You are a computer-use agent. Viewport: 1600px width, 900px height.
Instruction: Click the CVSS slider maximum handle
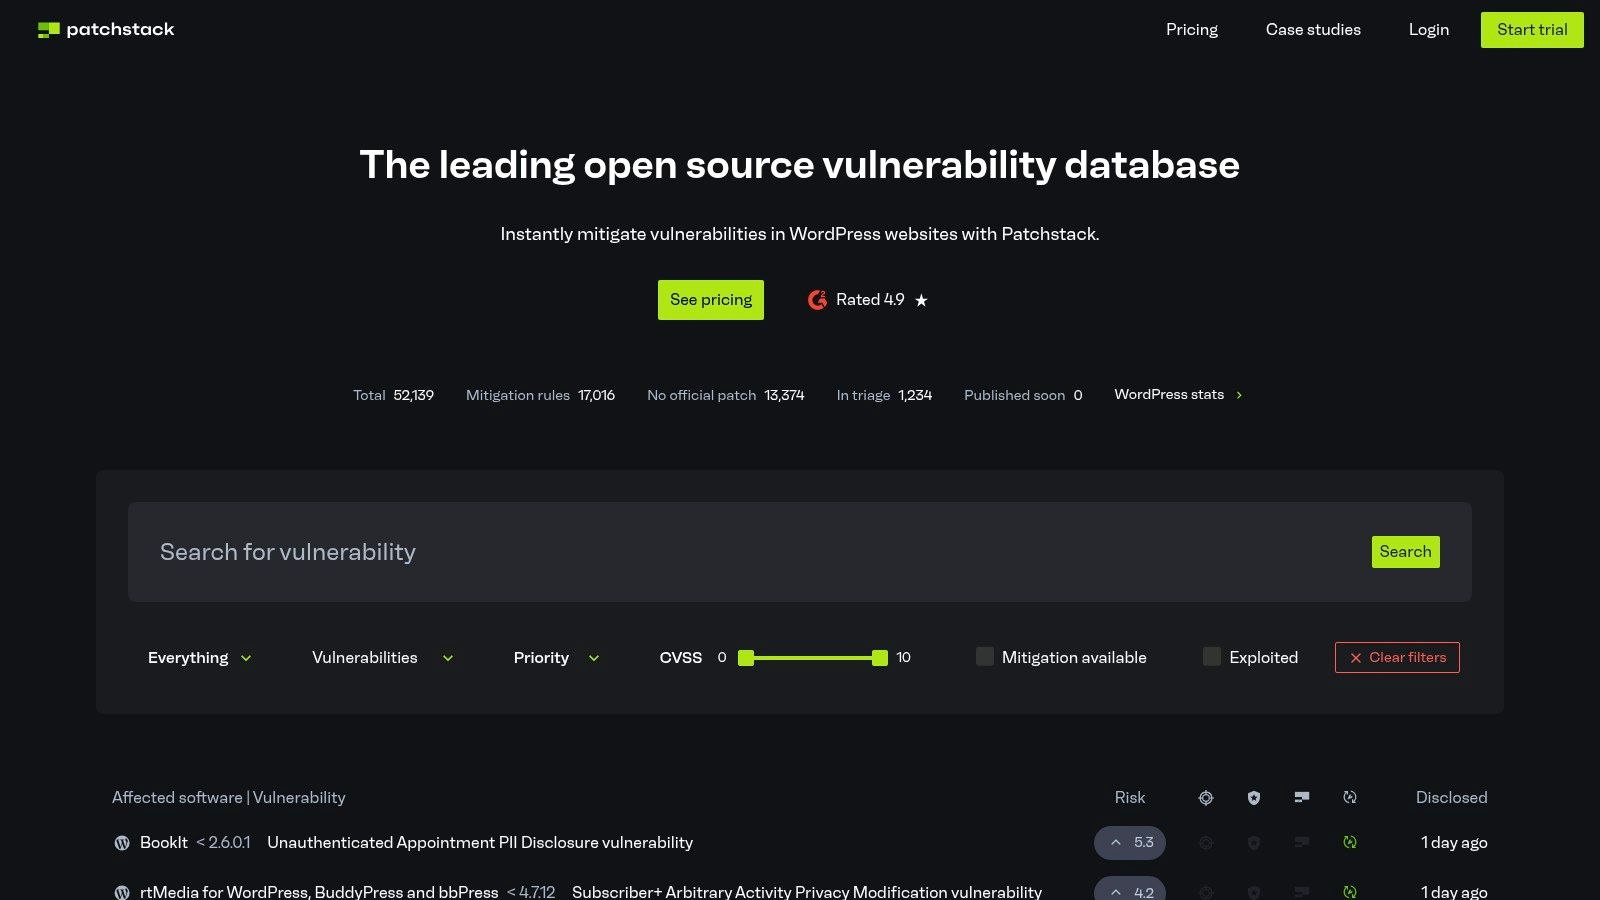click(x=880, y=658)
